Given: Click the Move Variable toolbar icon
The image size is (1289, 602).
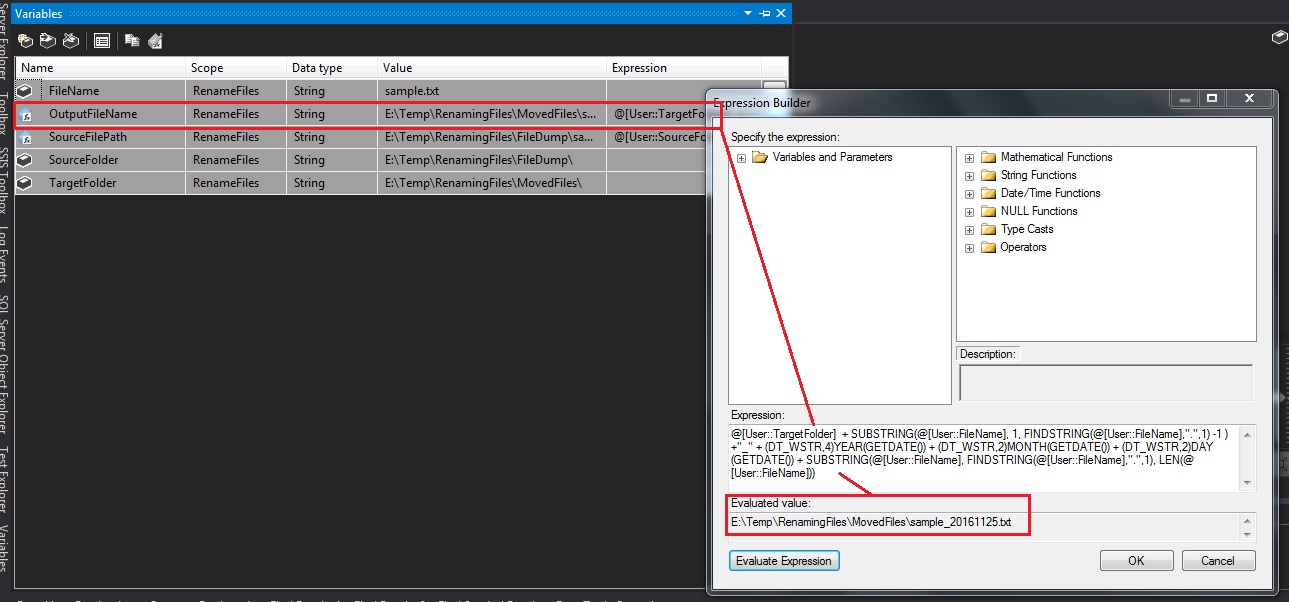Looking at the screenshot, I should 48,40.
